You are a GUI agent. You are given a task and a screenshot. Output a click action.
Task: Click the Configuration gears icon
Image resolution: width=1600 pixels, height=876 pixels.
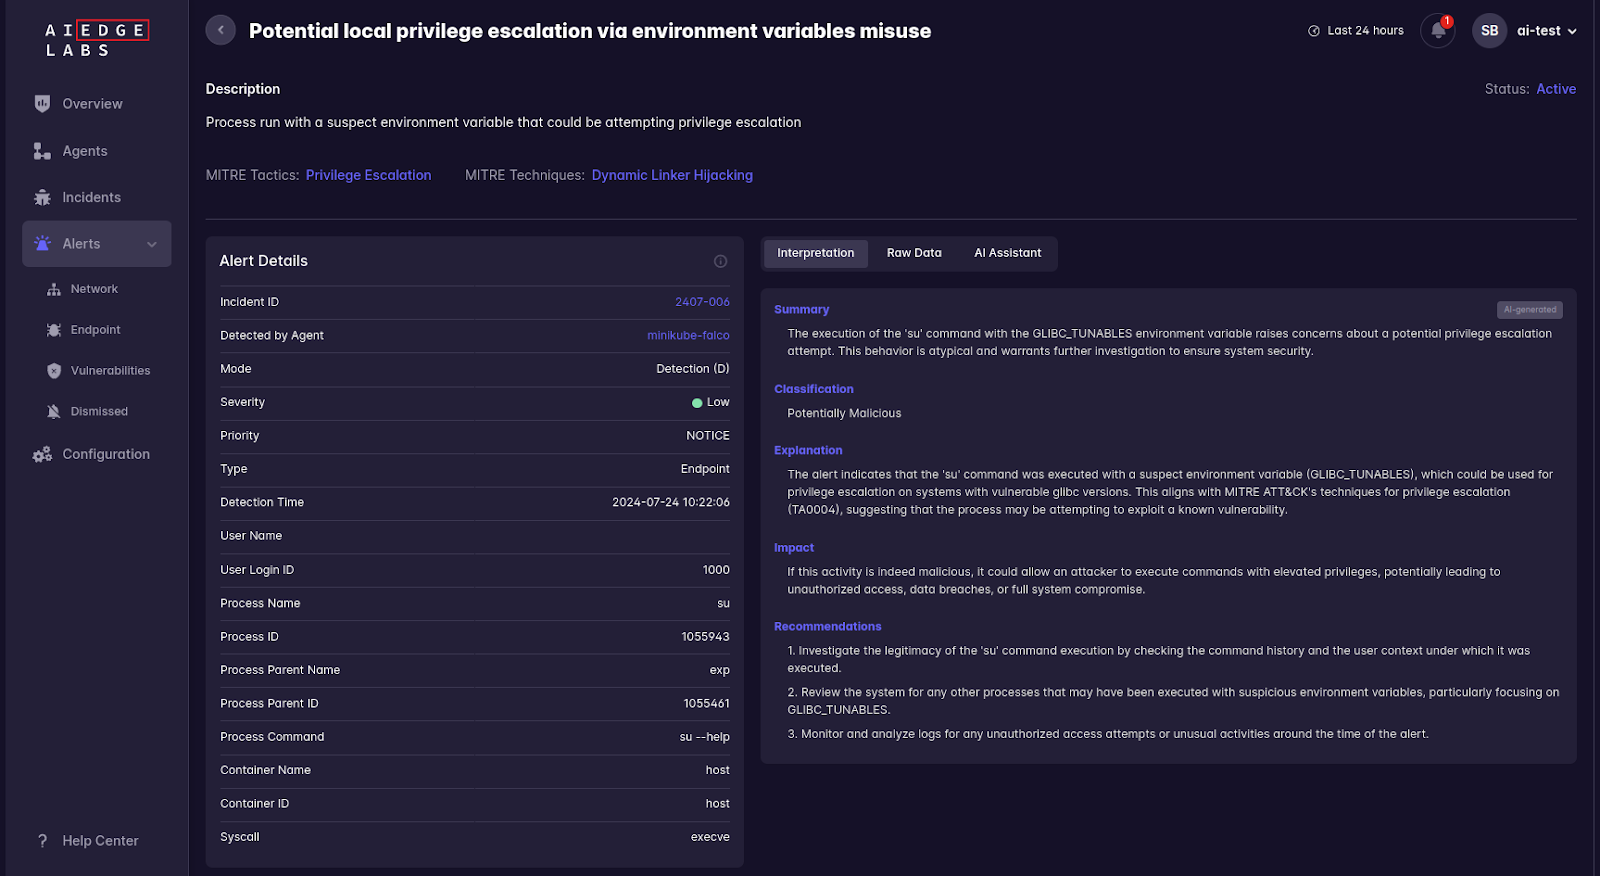pyautogui.click(x=42, y=454)
